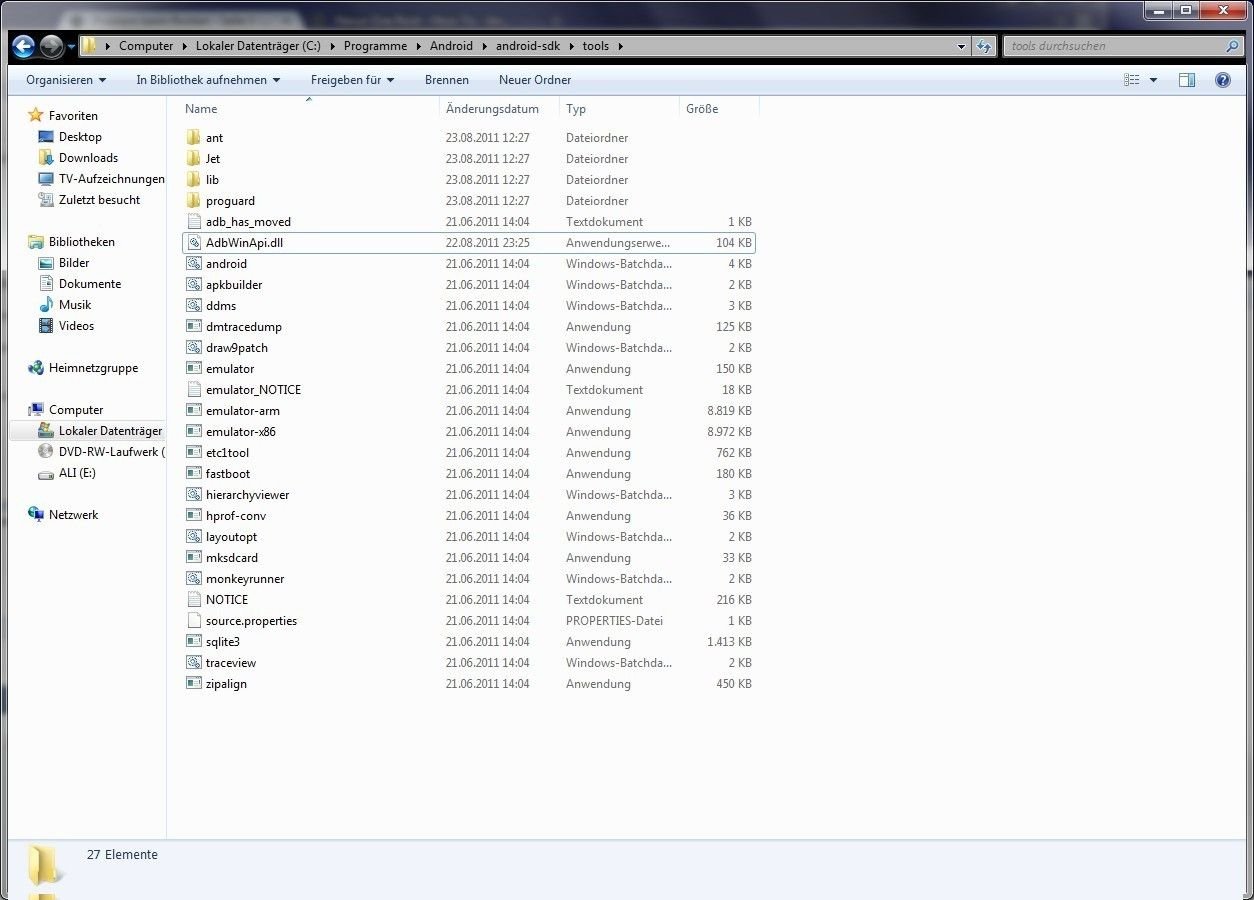This screenshot has height=900, width=1254.
Task: Select the AdbWinApi.dll file icon
Action: point(194,243)
